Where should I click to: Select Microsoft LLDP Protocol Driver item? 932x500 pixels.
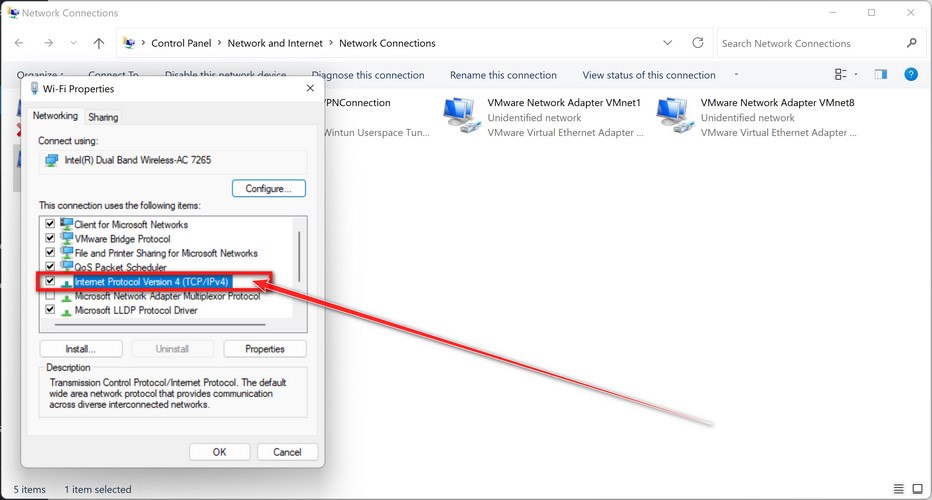[136, 310]
